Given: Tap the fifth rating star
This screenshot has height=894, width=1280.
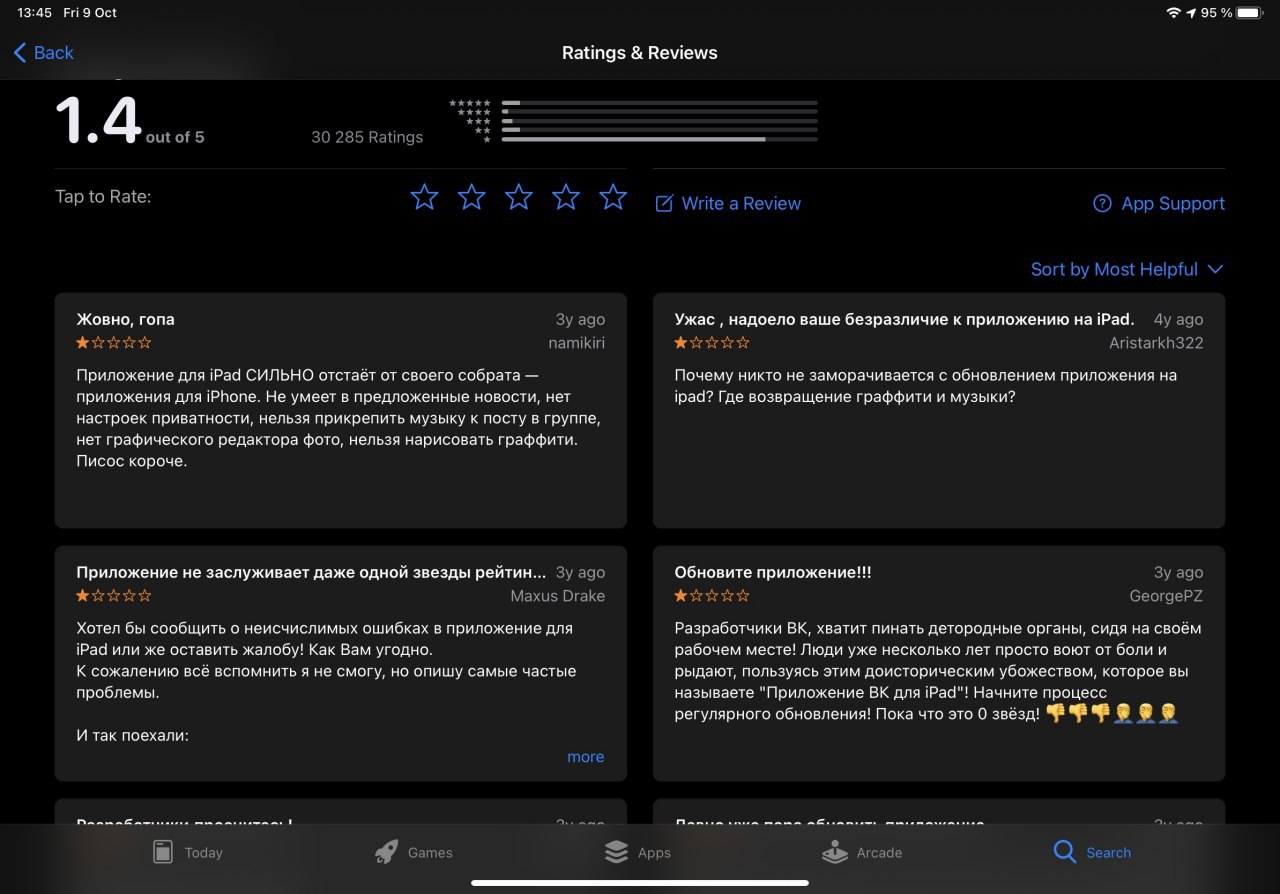Looking at the screenshot, I should [613, 197].
